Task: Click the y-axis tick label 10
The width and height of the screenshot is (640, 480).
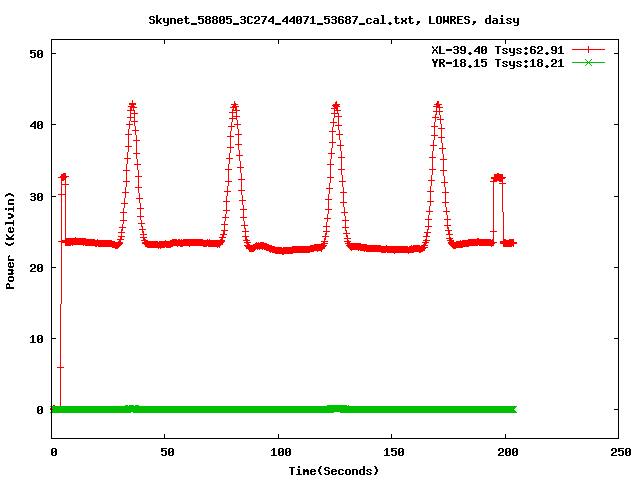Action: pos(36,339)
